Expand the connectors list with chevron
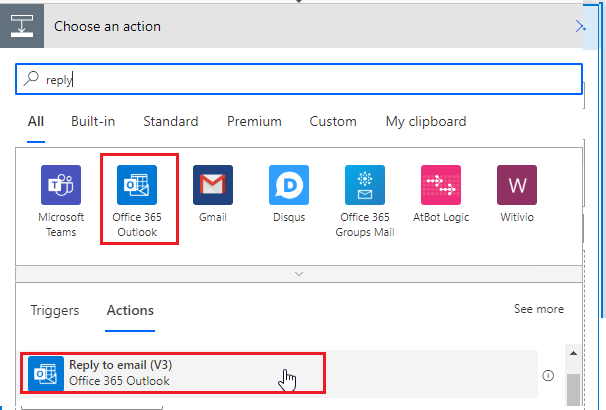Screen dimensions: 606x410 [298, 272]
